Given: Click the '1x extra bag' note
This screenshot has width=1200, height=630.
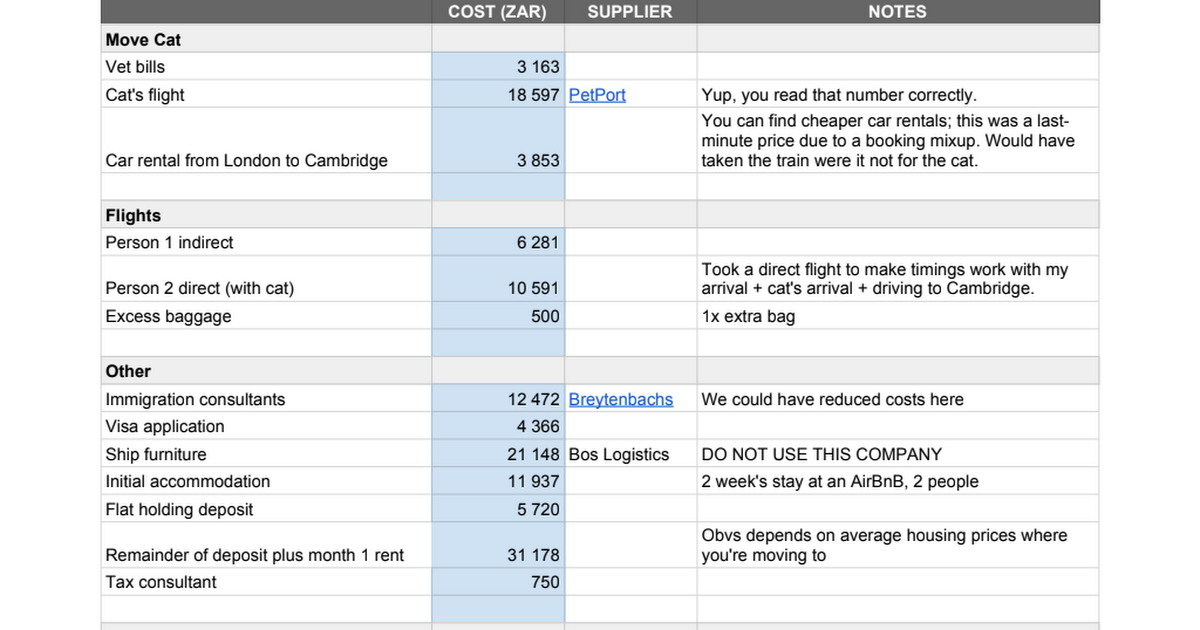Looking at the screenshot, I should click(748, 316).
